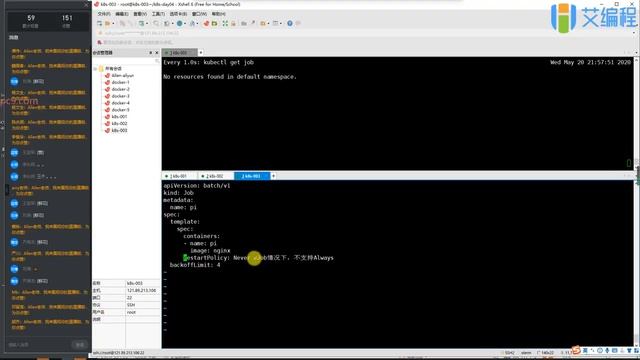Collapse the 所有会话 tree folder

pyautogui.click(x=95, y=69)
